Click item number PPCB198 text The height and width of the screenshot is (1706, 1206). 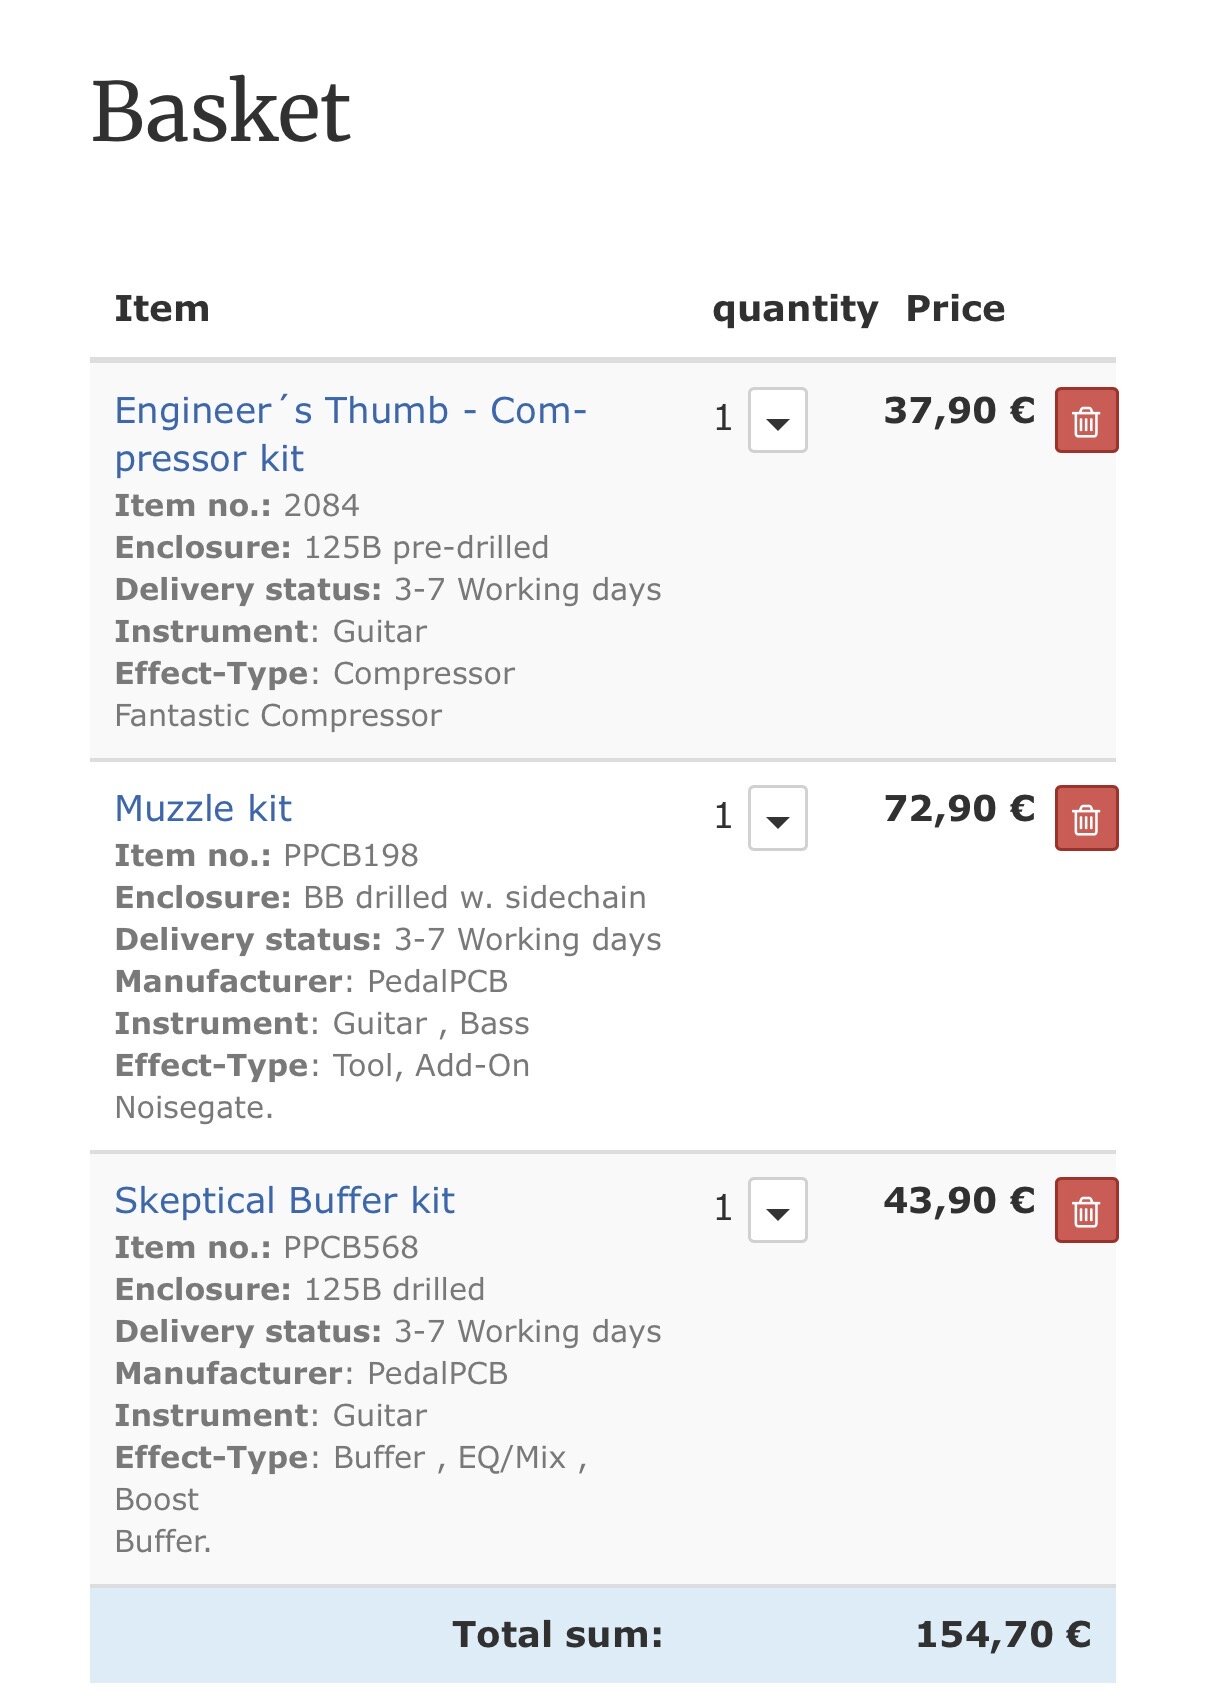350,855
